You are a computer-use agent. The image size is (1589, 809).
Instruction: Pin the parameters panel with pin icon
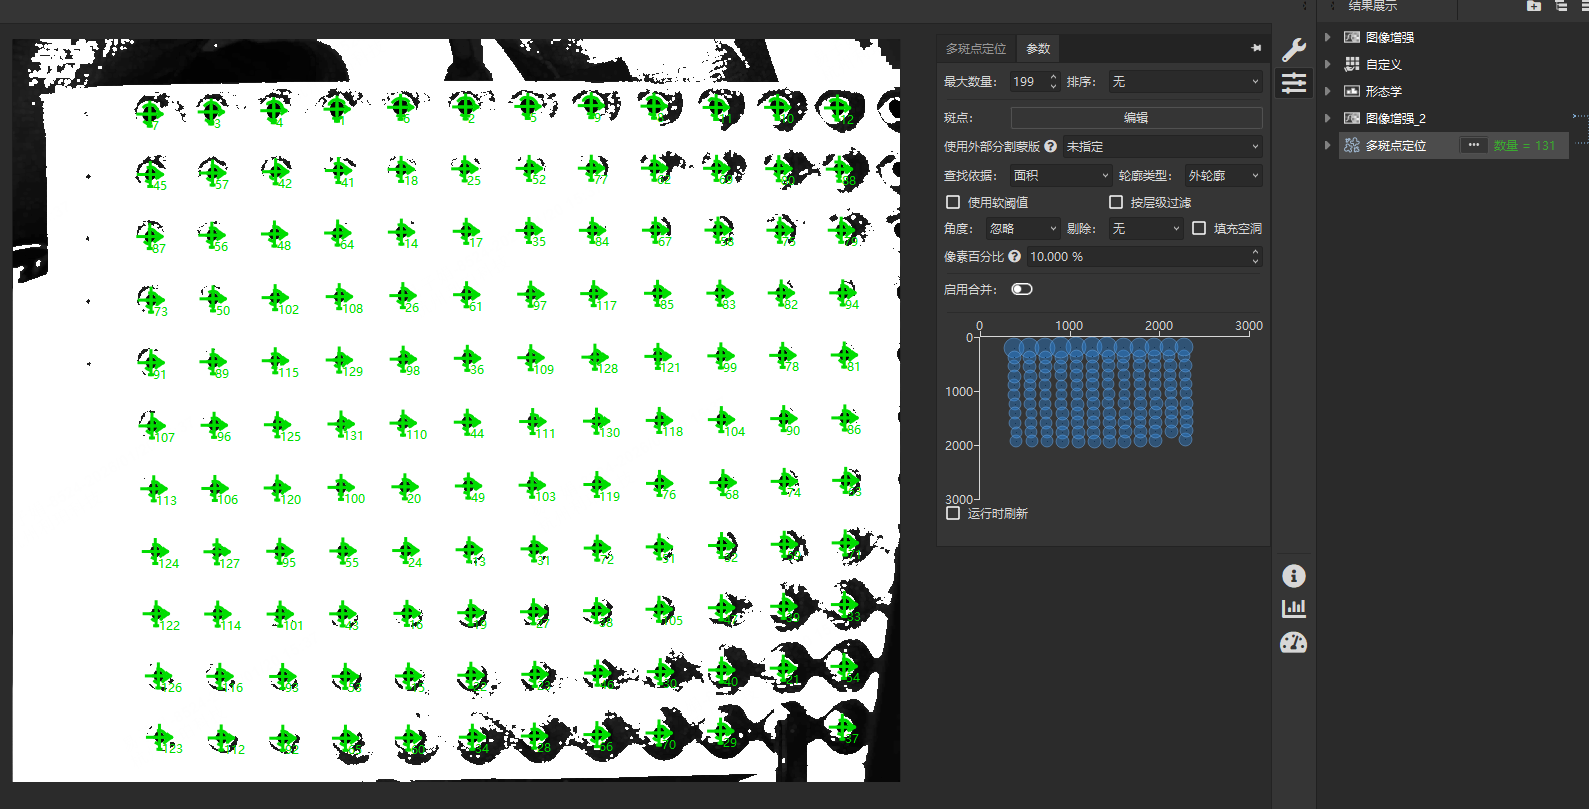[1256, 48]
